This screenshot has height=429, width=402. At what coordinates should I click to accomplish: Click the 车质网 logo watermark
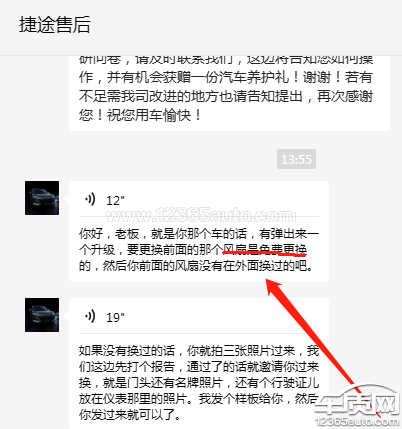click(x=357, y=403)
